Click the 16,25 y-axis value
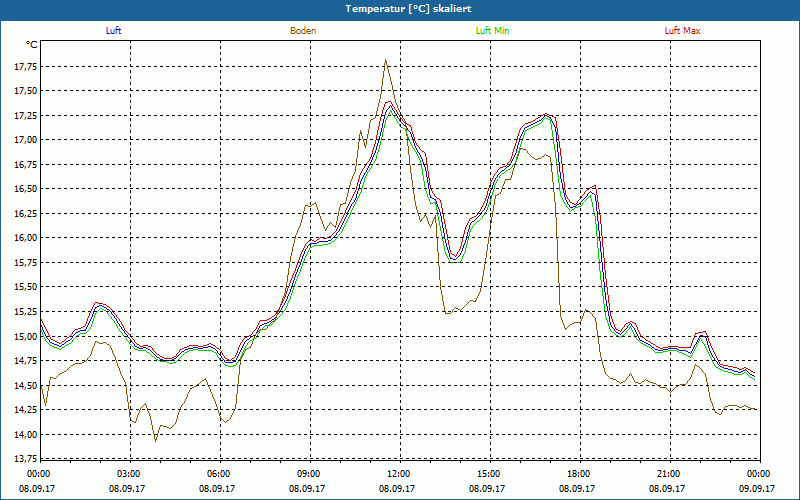Image resolution: width=800 pixels, height=500 pixels. pyautogui.click(x=26, y=214)
